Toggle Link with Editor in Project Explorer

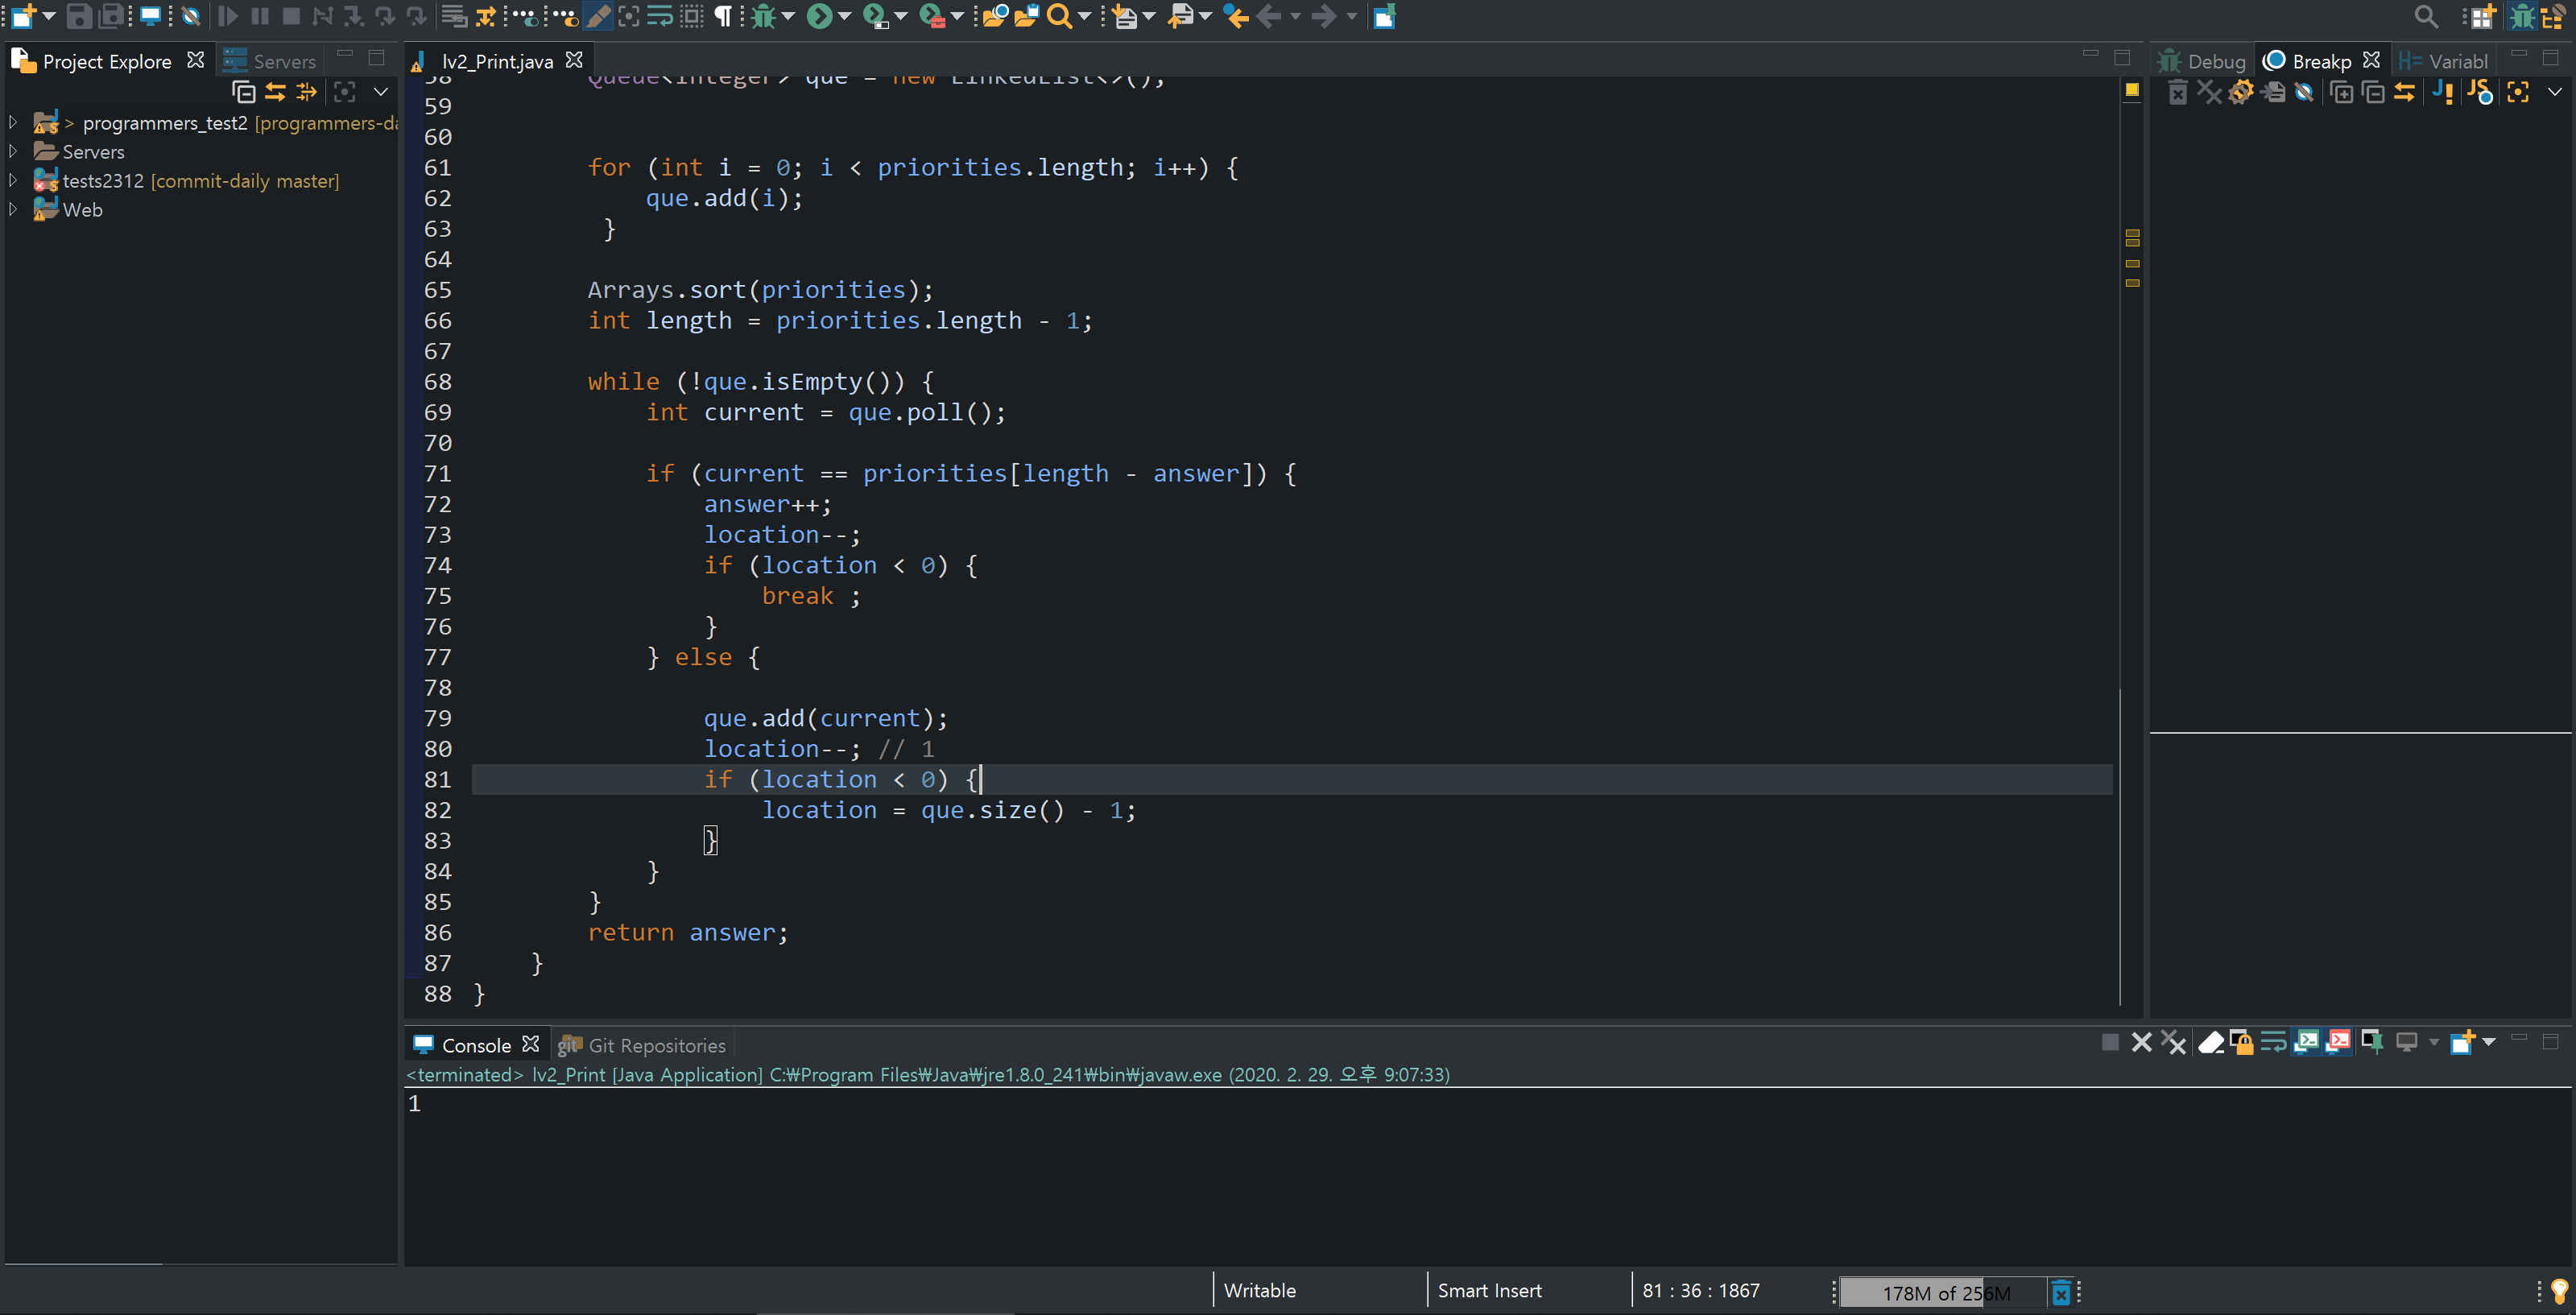coord(275,92)
